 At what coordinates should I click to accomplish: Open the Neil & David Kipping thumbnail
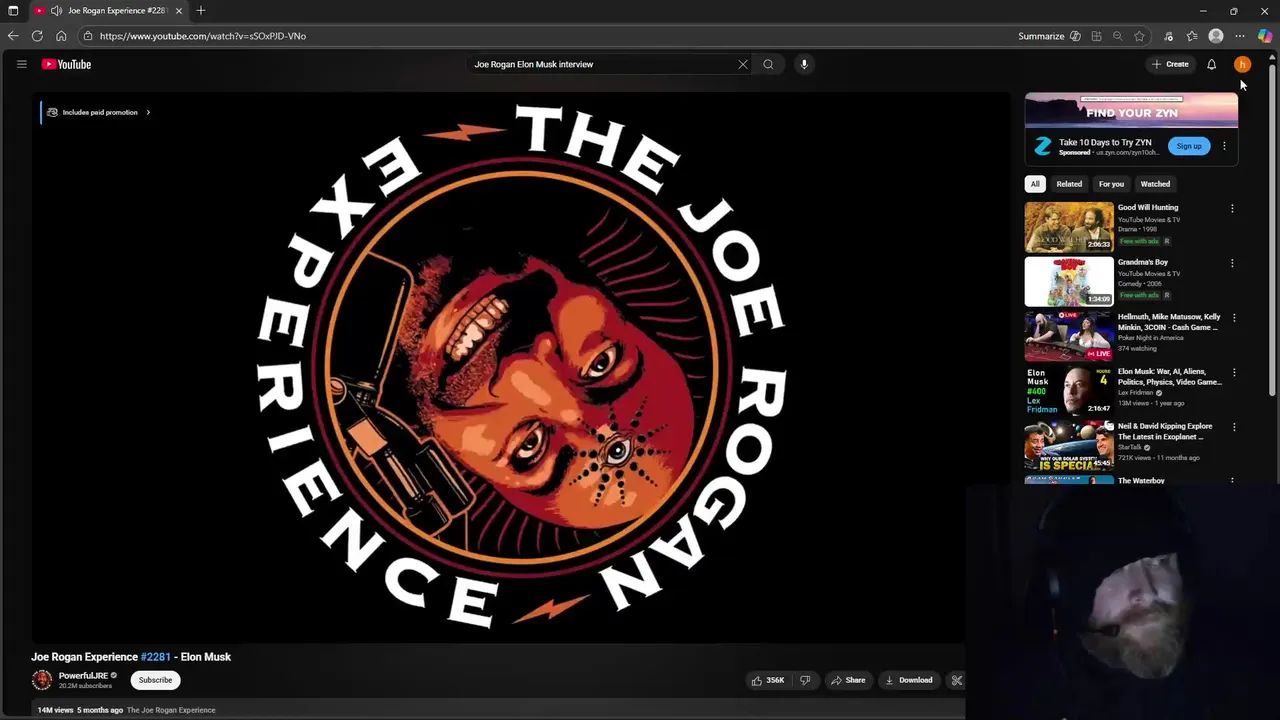click(x=1069, y=445)
